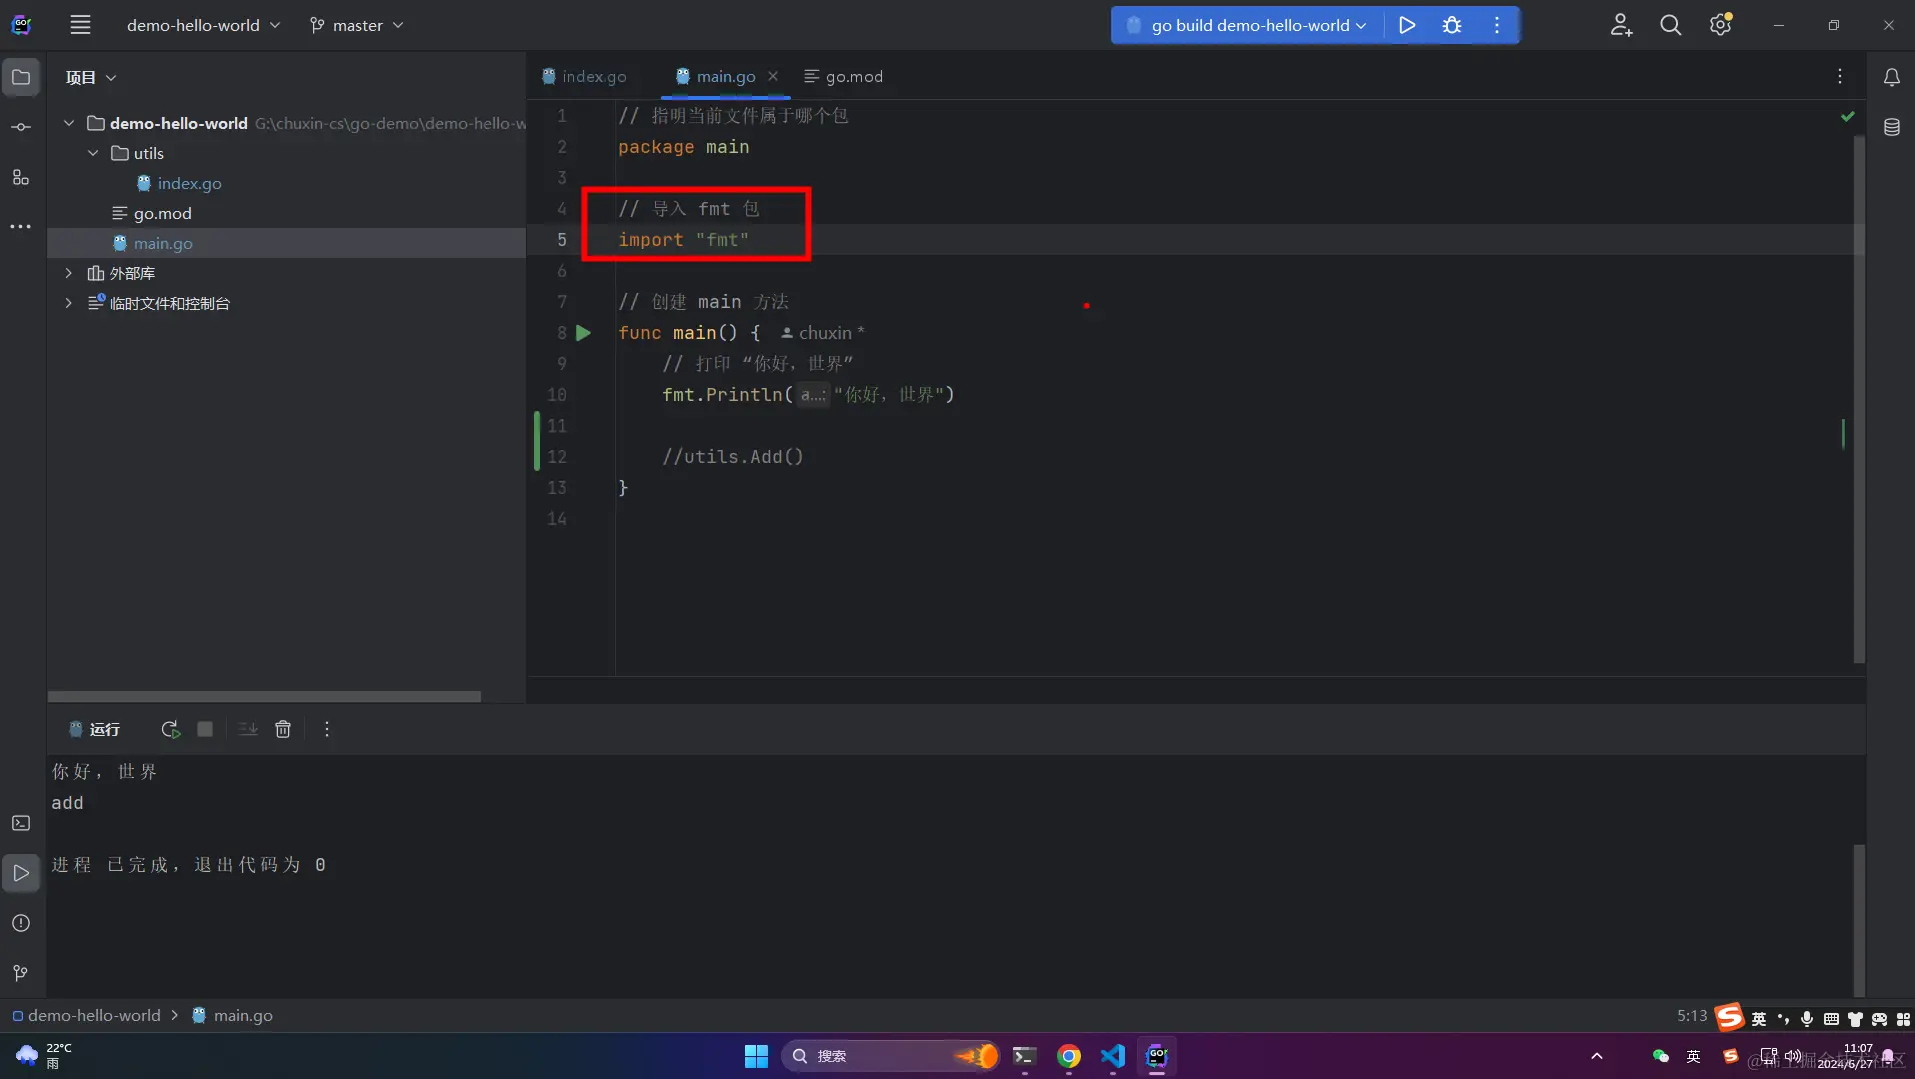Clear run output with trash icon
The height and width of the screenshot is (1079, 1915).
pyautogui.click(x=283, y=729)
